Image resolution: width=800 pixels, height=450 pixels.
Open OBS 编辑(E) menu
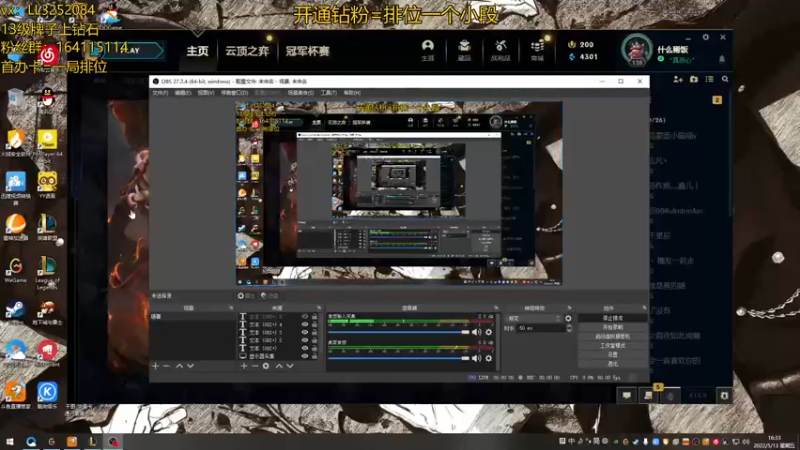click(183, 93)
